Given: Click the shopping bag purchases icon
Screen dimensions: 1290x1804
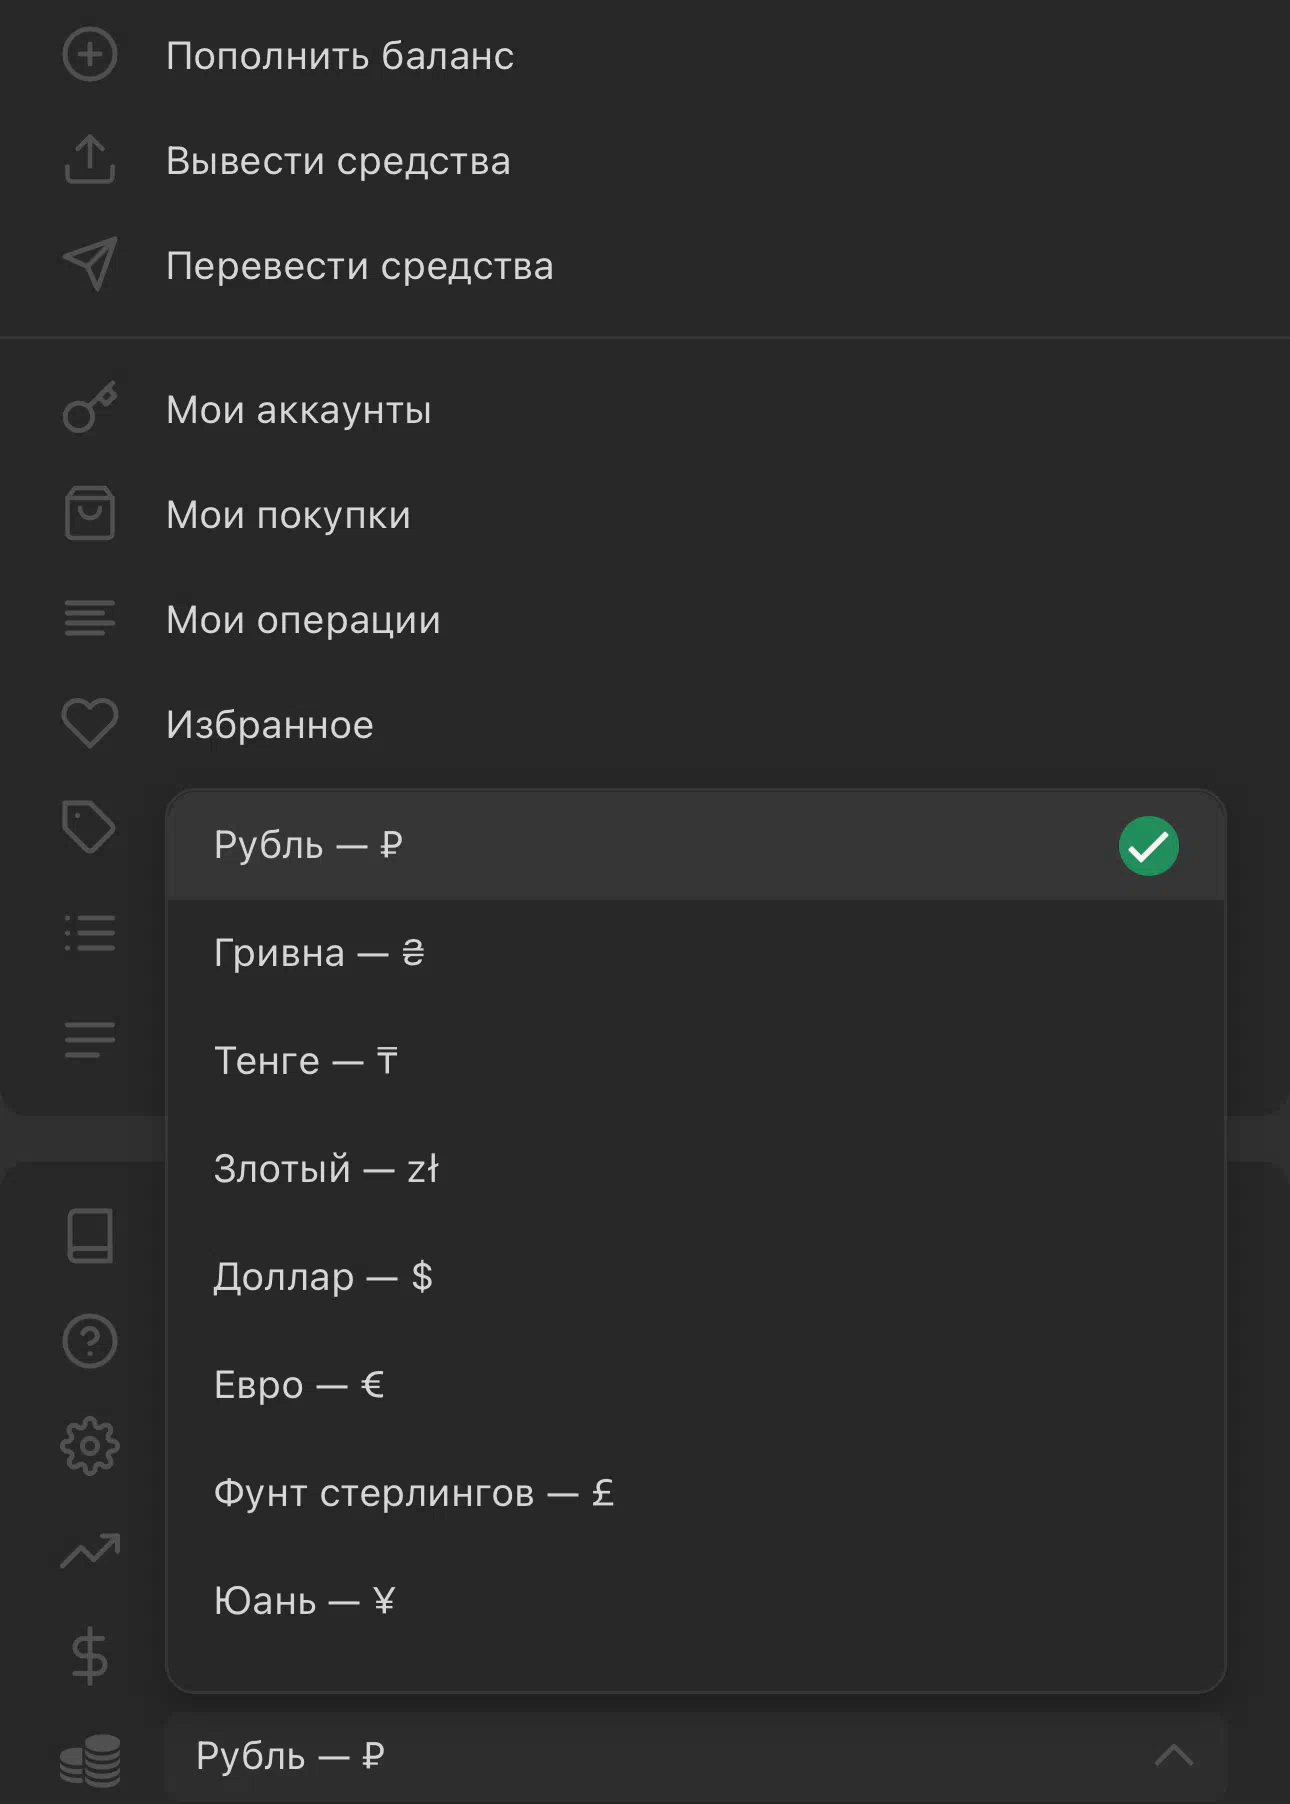Looking at the screenshot, I should coord(90,514).
